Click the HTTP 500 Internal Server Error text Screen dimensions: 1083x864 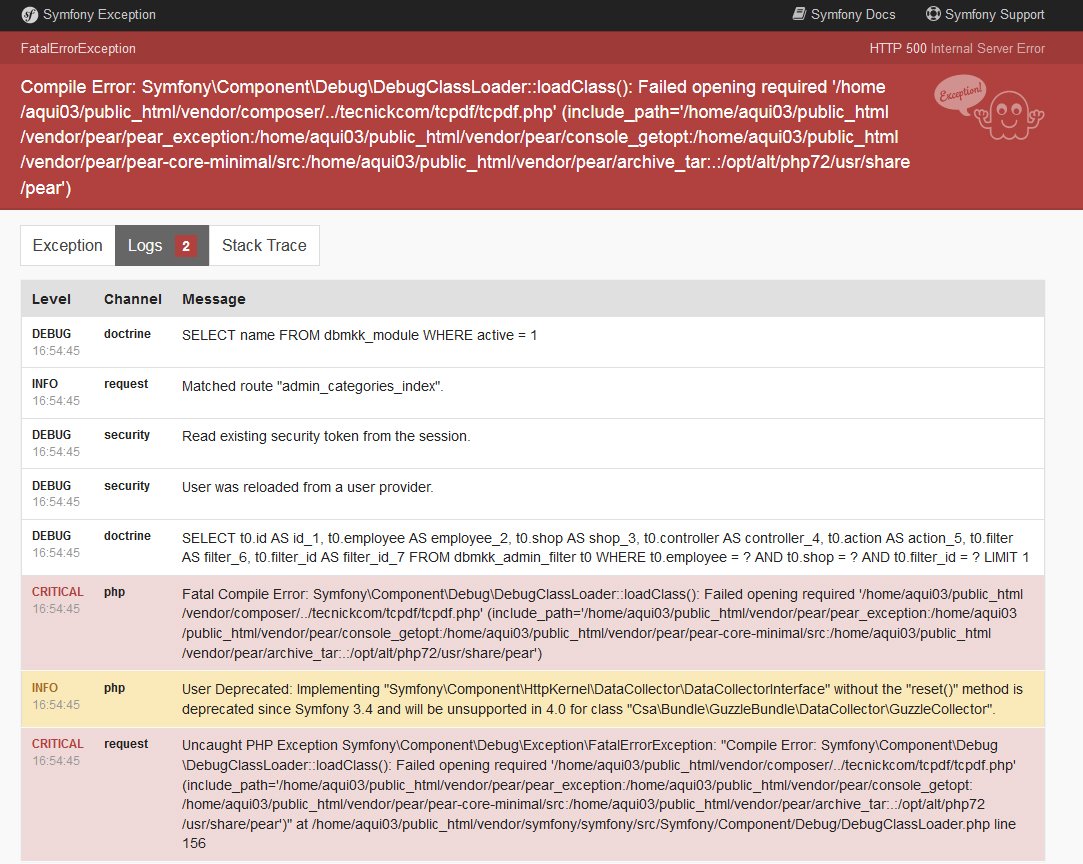[x=957, y=48]
